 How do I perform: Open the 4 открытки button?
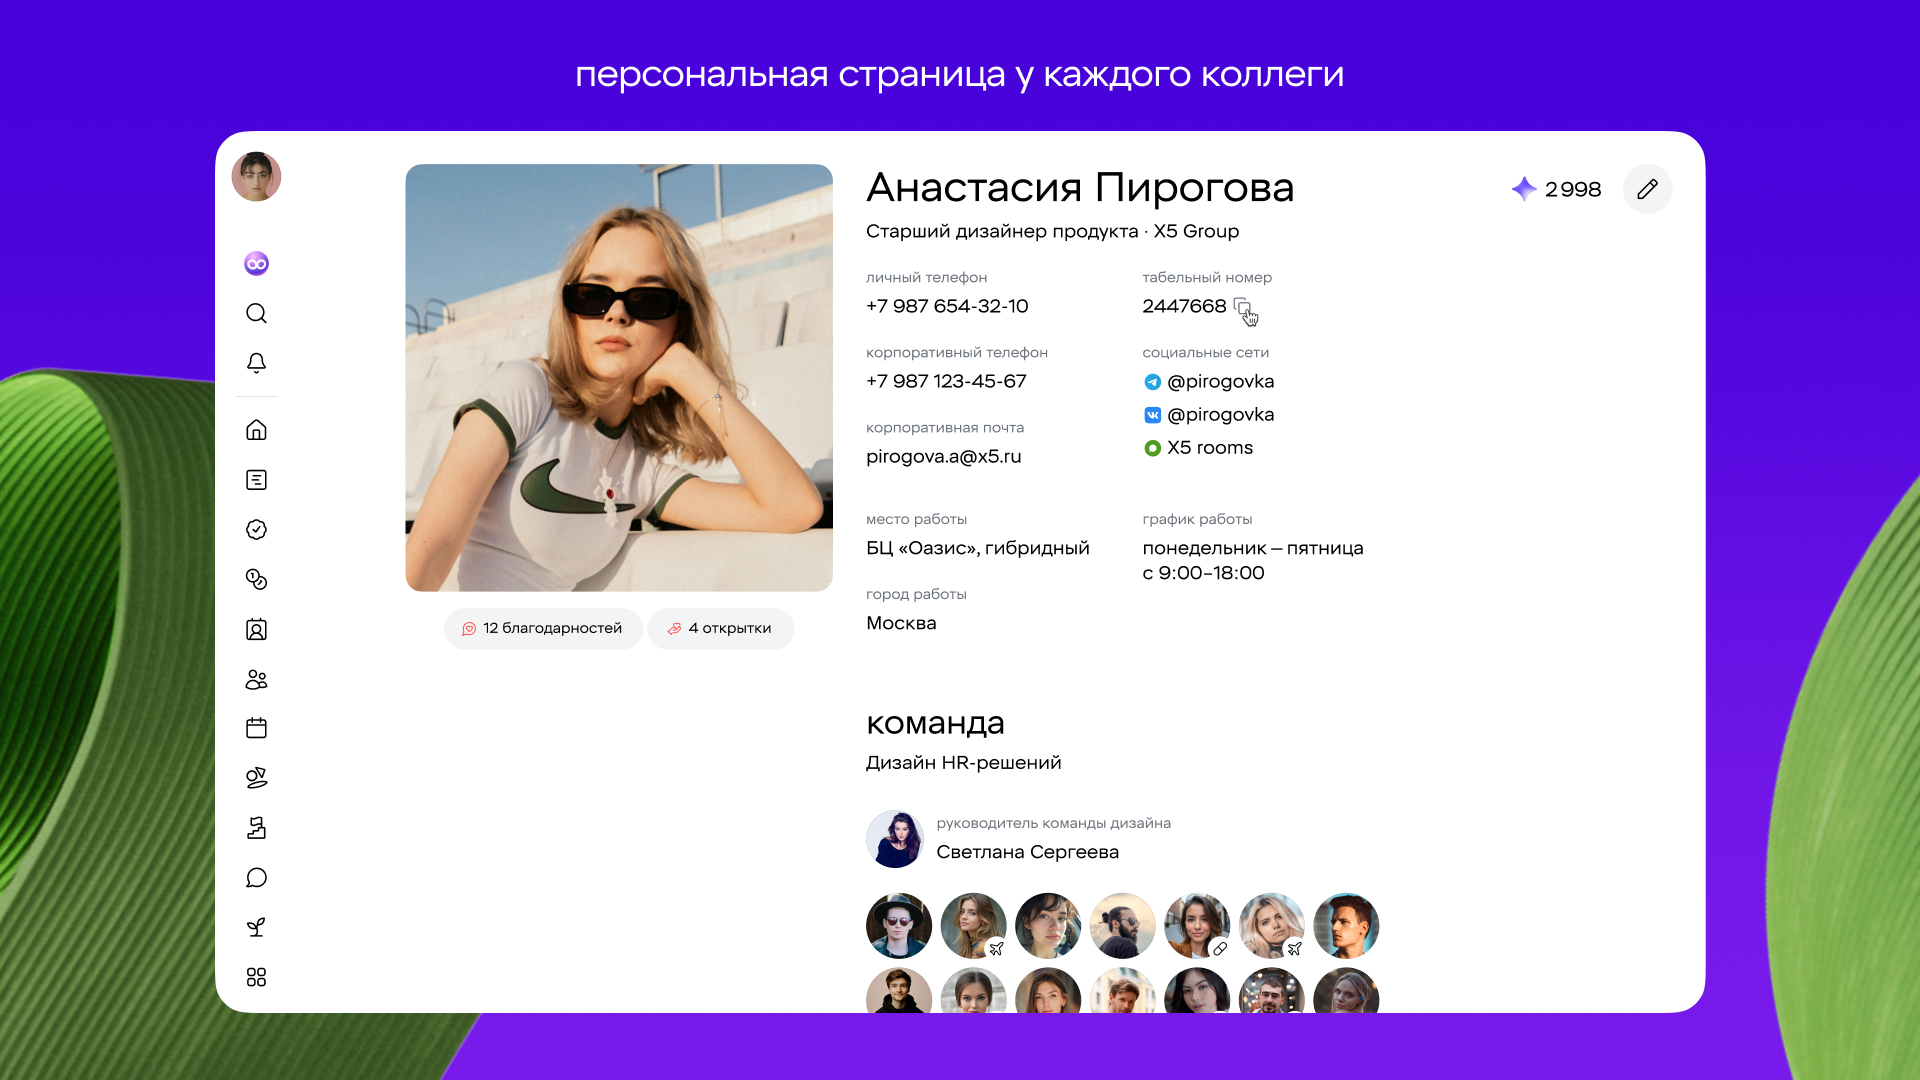(720, 629)
